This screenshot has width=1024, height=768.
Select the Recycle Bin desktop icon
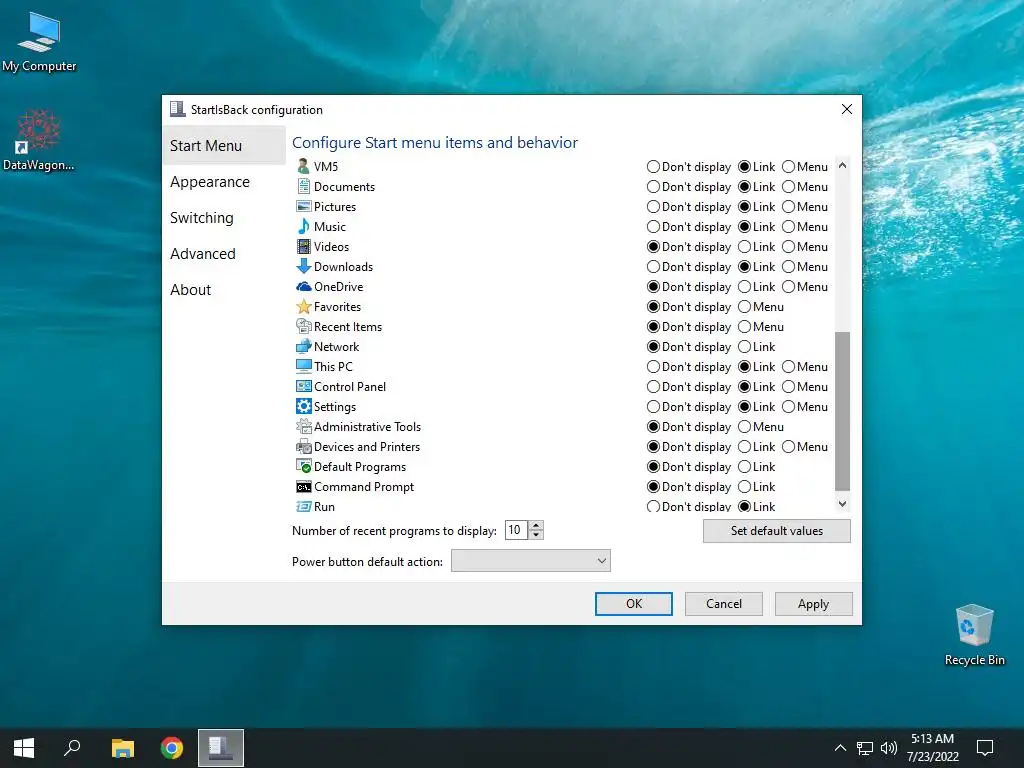[x=974, y=635]
